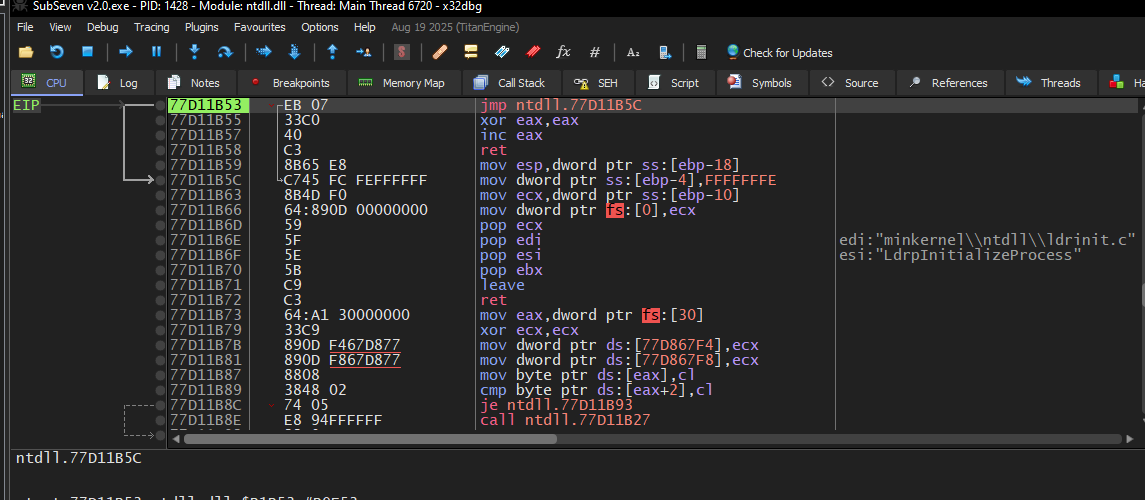Image resolution: width=1145 pixels, height=500 pixels.
Task: Toggle breakpoint dot at address 77D11B8E
Action: (160, 421)
